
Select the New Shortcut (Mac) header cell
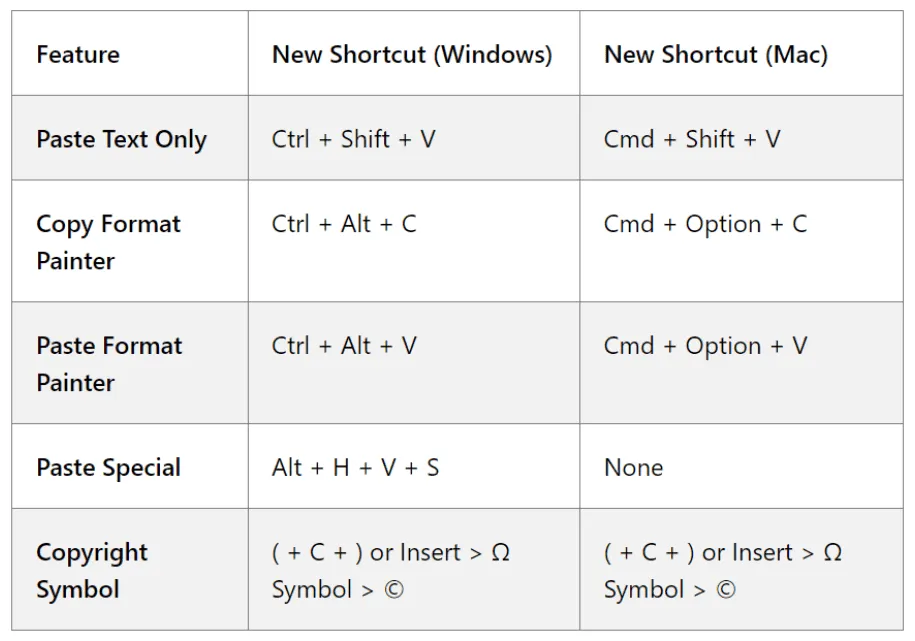[x=716, y=54]
